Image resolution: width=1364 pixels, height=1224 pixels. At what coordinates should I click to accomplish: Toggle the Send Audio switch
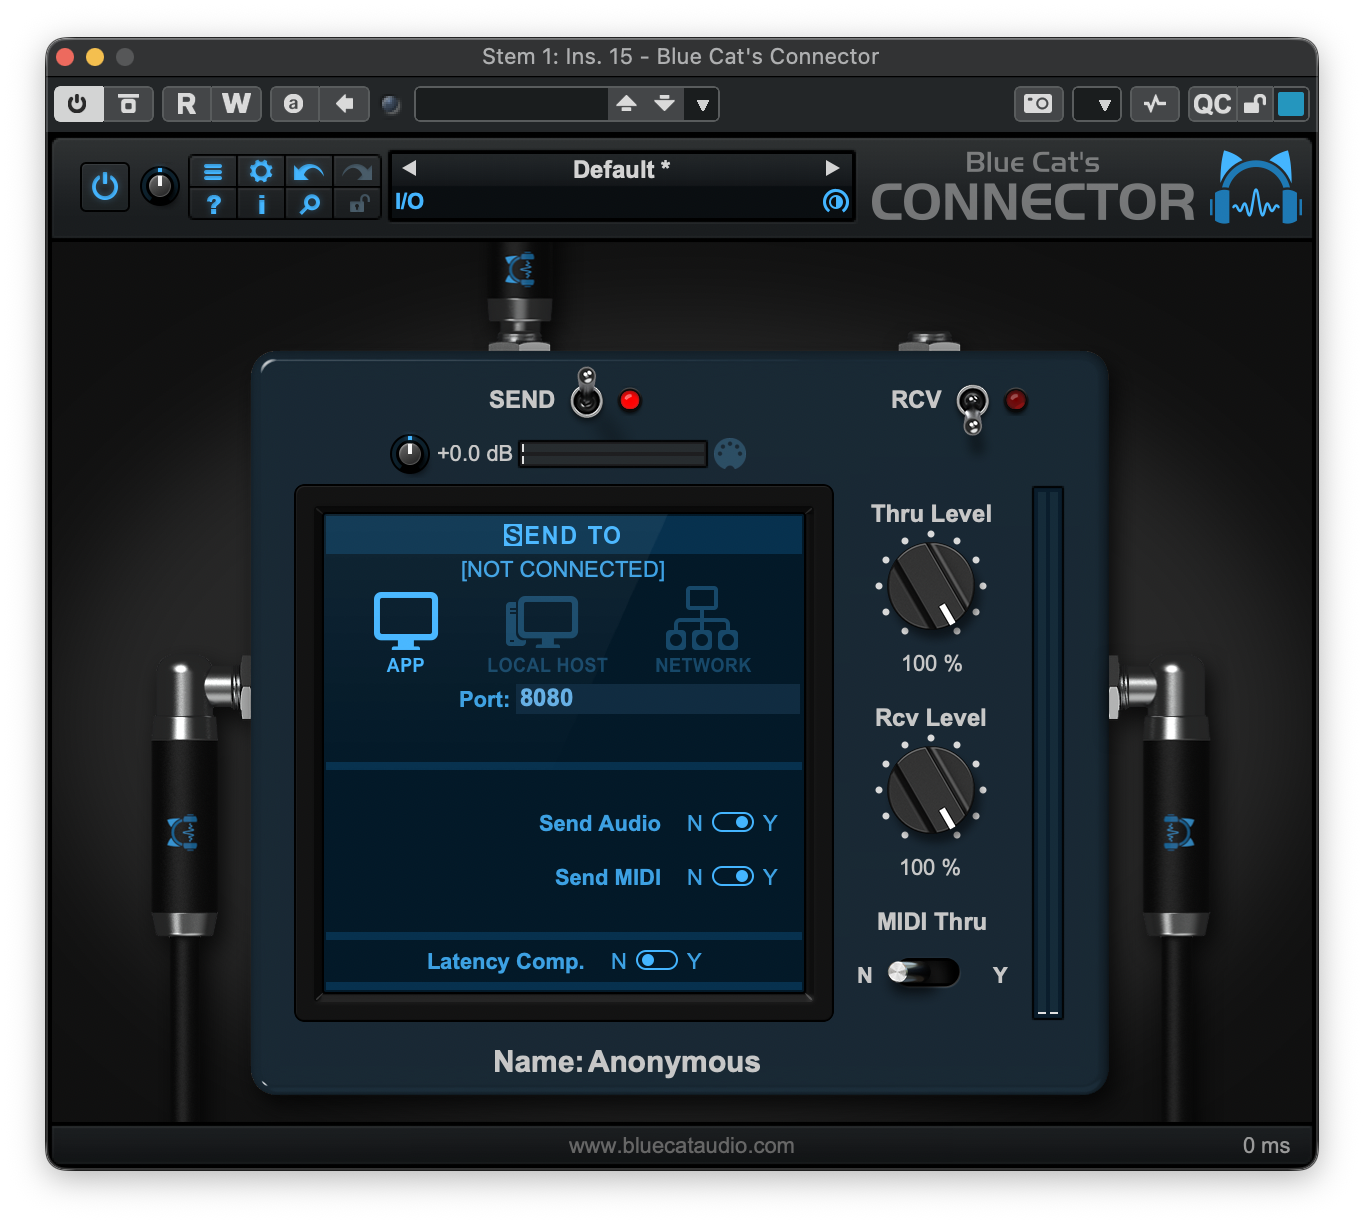click(x=733, y=823)
